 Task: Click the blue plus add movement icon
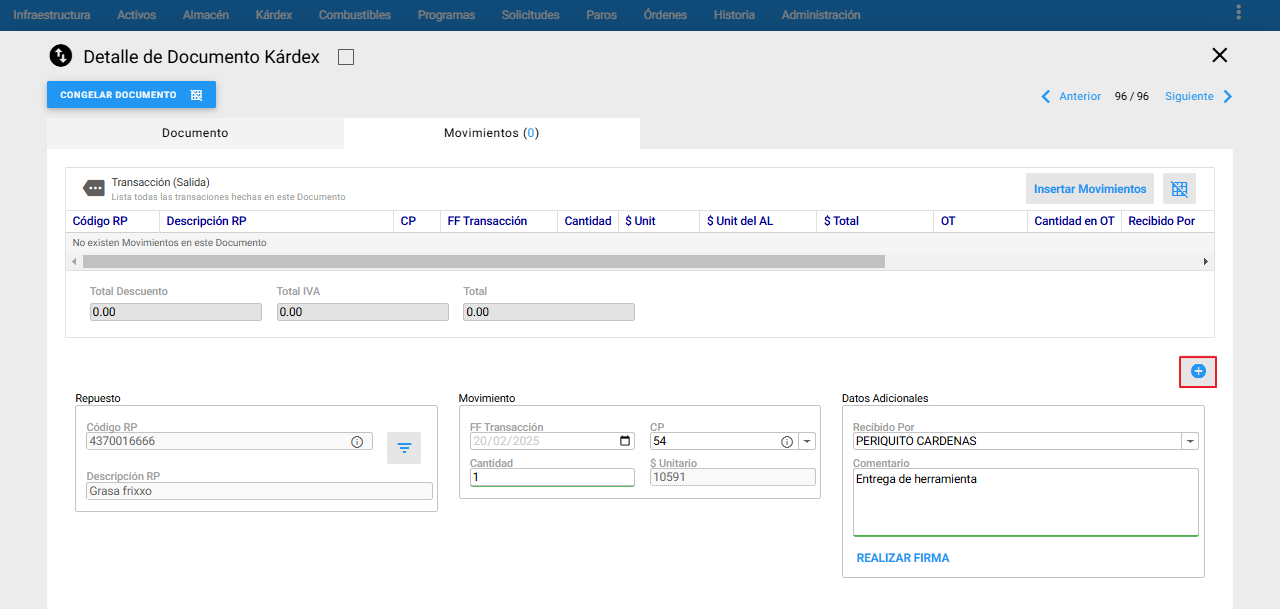click(x=1198, y=371)
